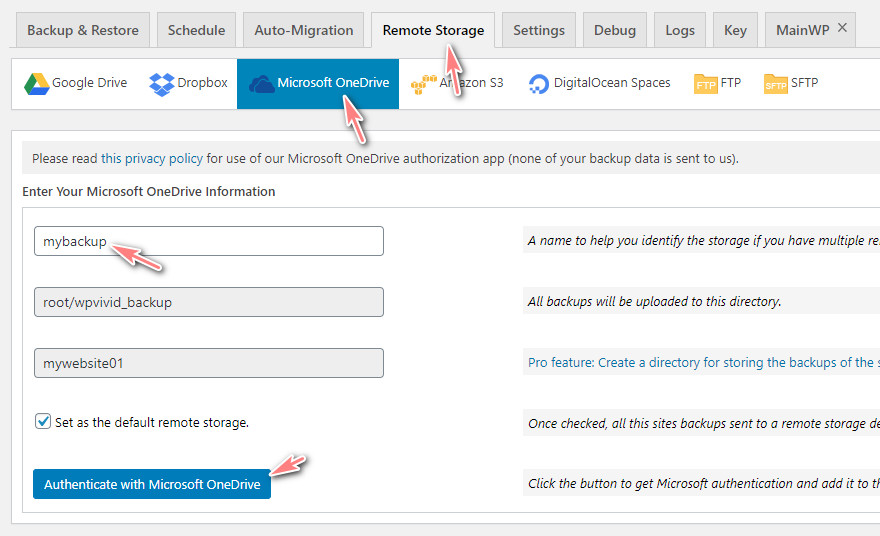Click the Dropbox logo icon
The width and height of the screenshot is (880, 536).
pos(162,84)
